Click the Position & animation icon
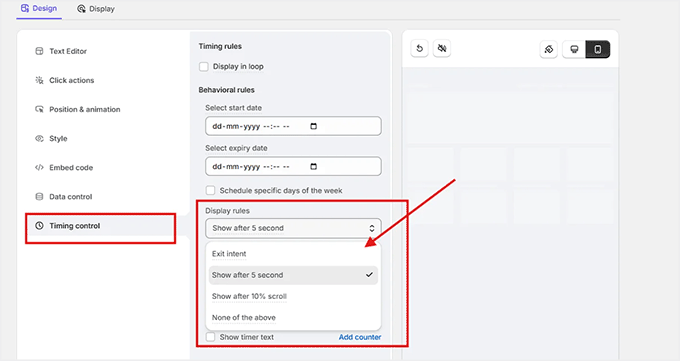 tap(39, 109)
